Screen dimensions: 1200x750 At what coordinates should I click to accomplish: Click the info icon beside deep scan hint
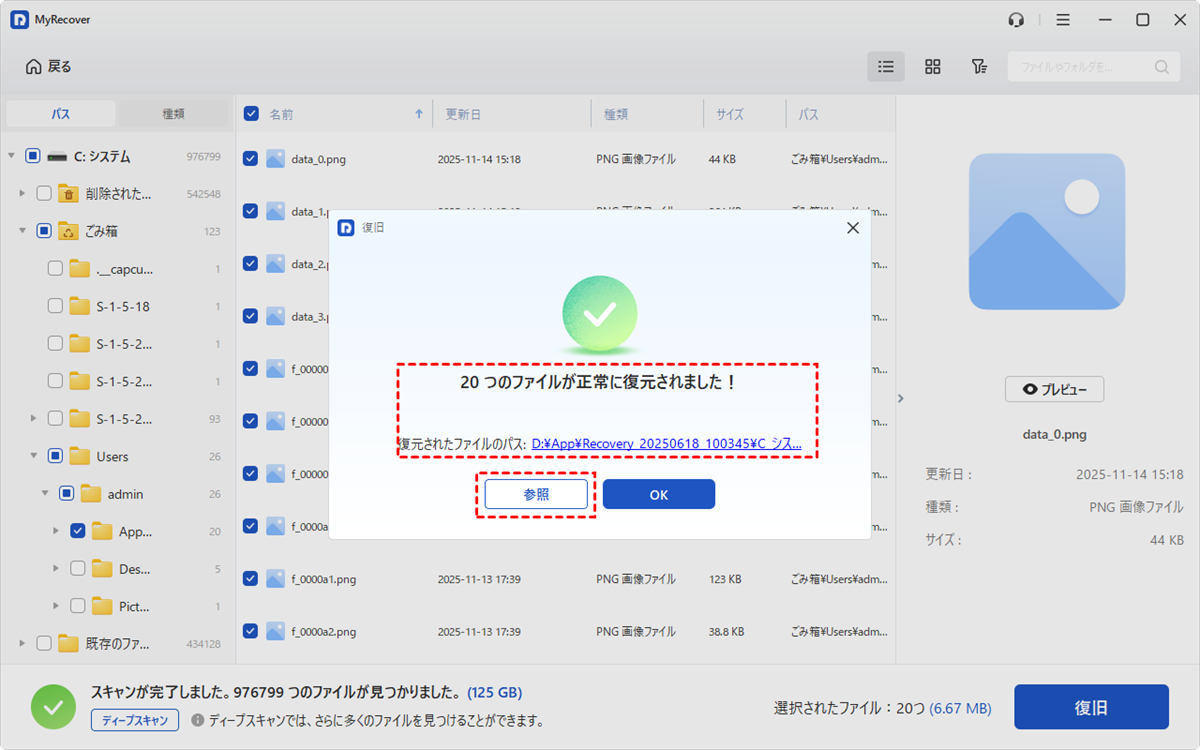(197, 720)
